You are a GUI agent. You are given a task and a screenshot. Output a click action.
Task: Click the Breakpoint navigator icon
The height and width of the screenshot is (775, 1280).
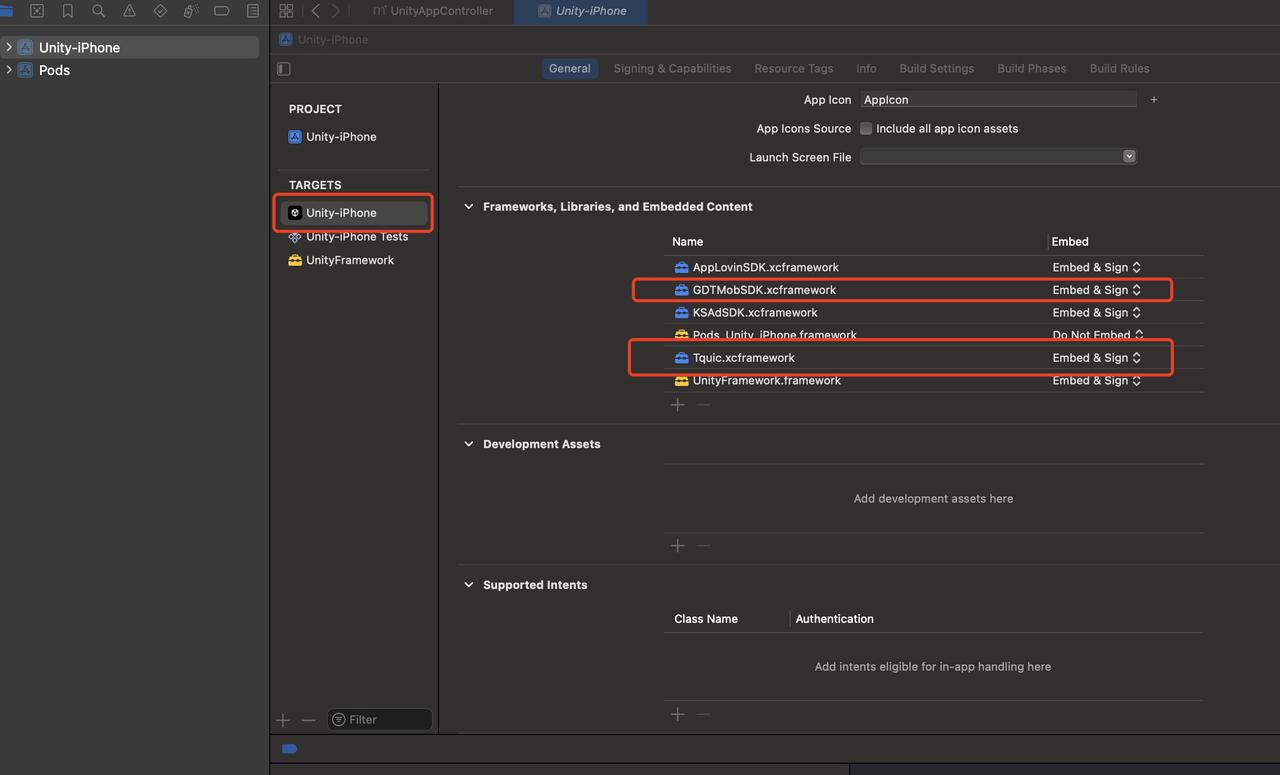[222, 11]
